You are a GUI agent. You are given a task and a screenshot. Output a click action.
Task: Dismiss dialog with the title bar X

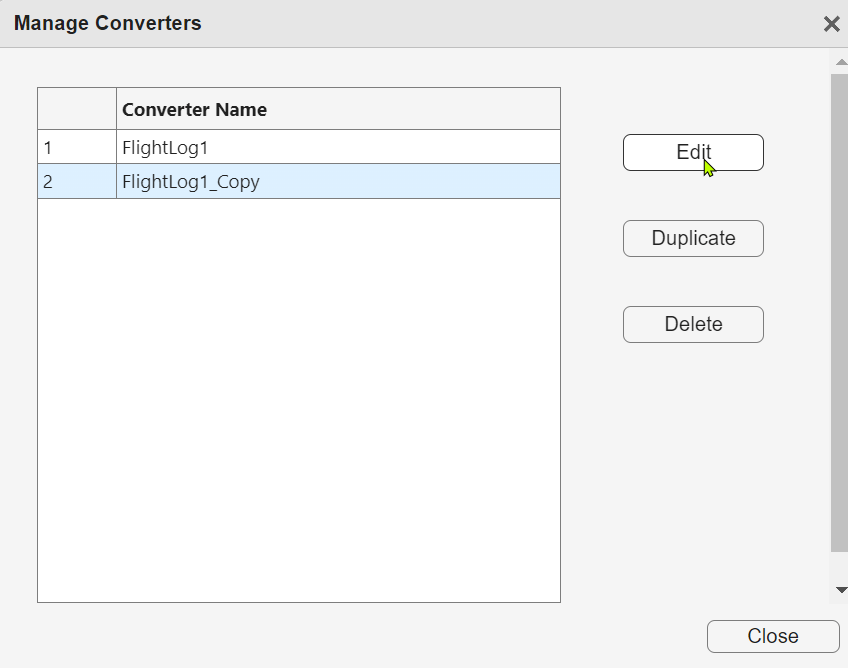click(x=831, y=24)
